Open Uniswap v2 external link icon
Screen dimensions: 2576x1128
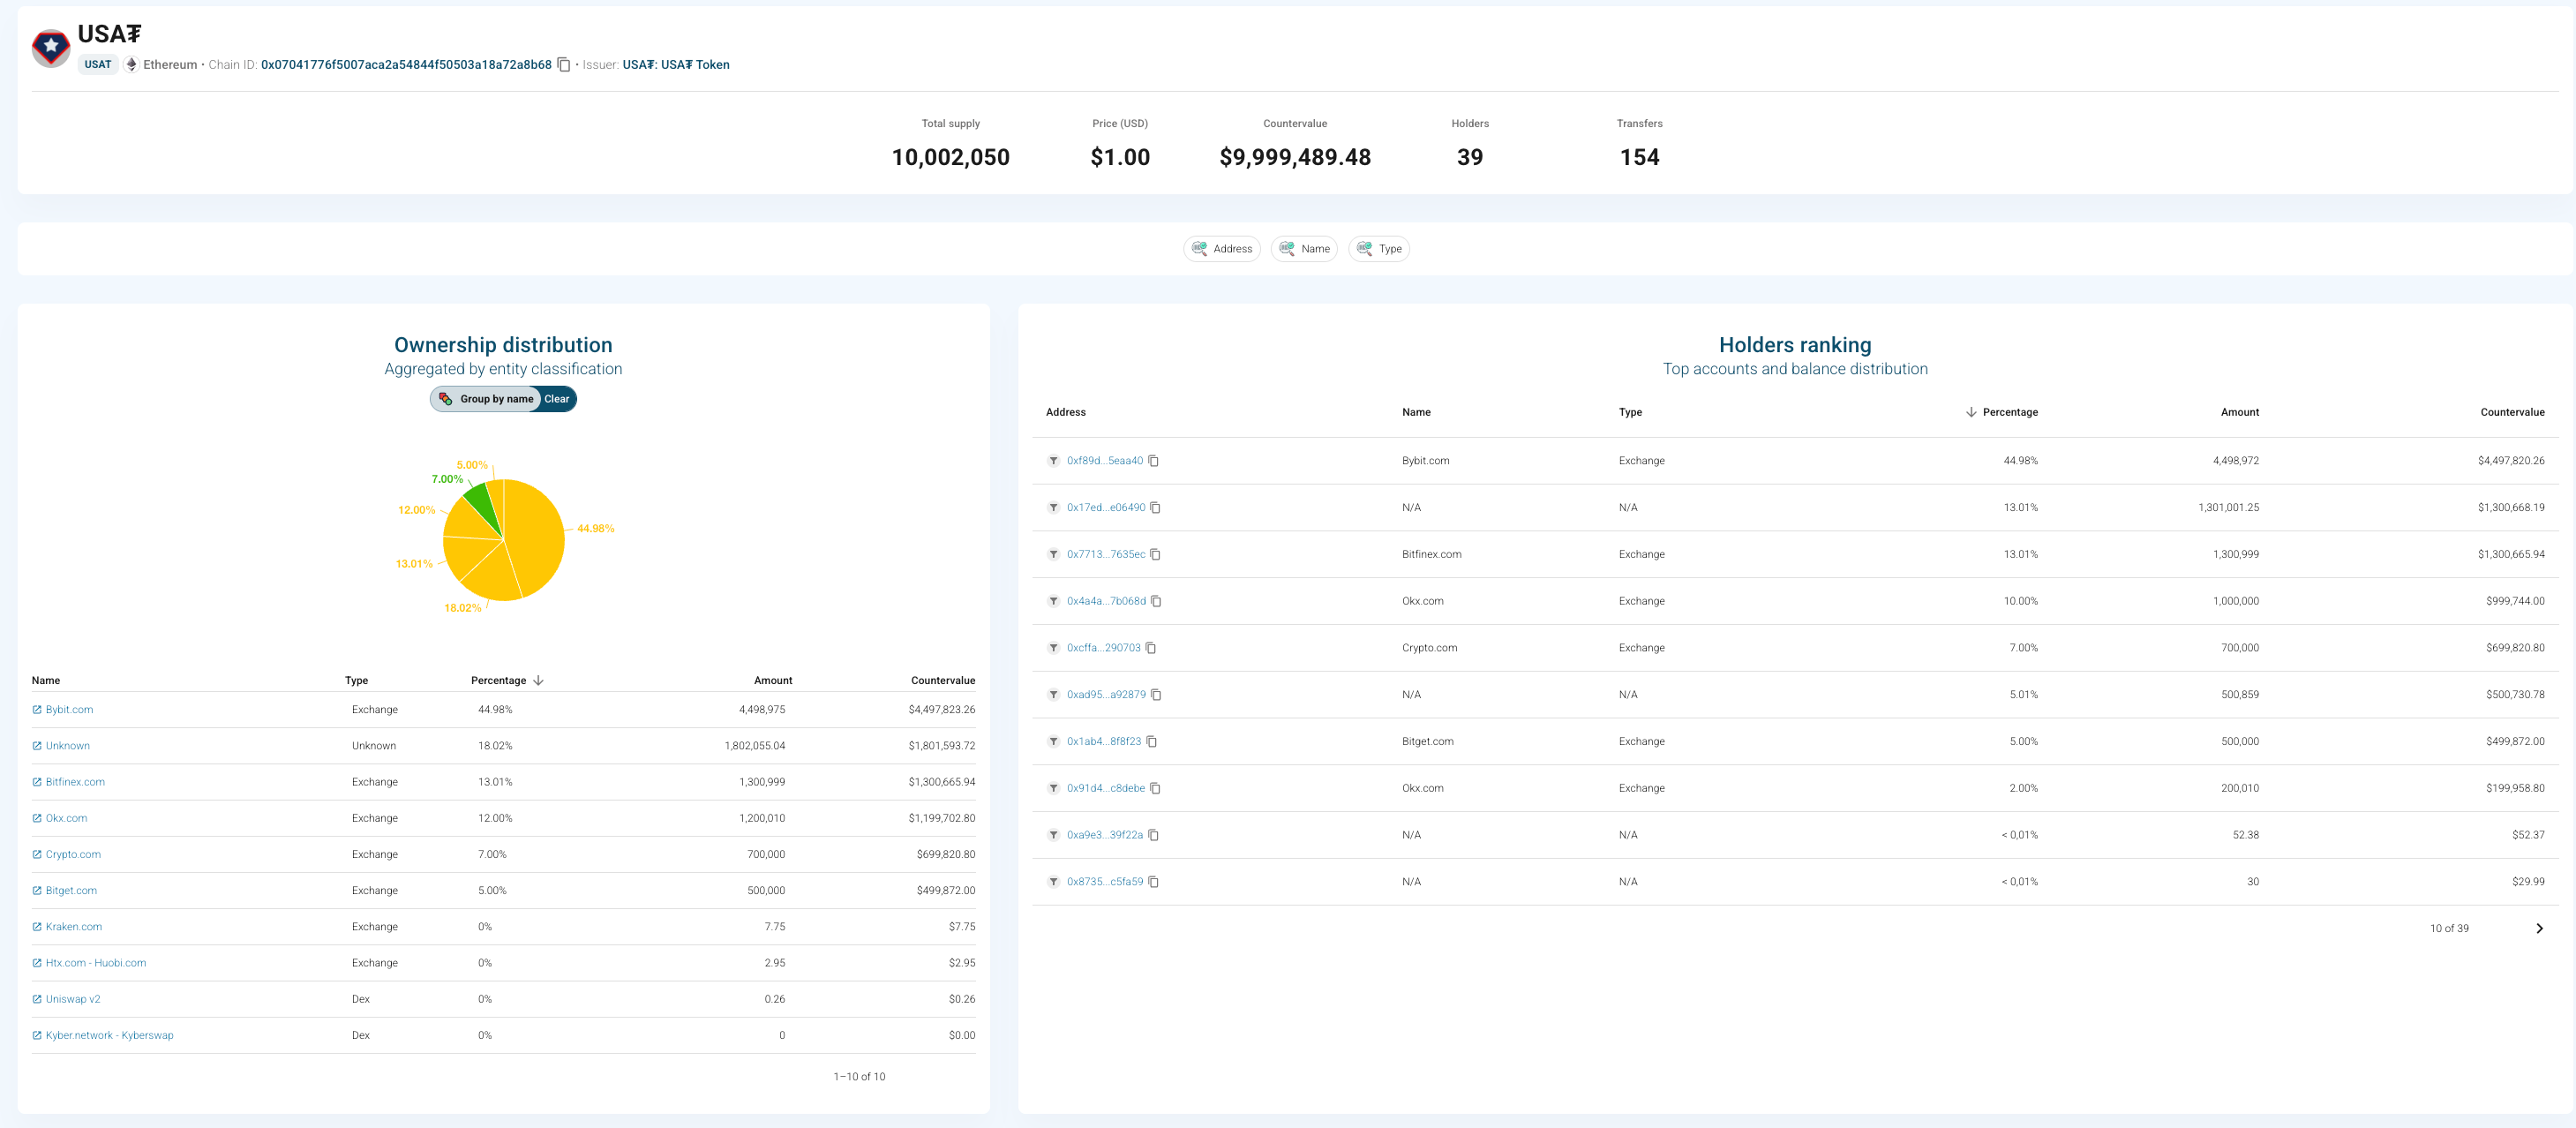coord(37,1000)
